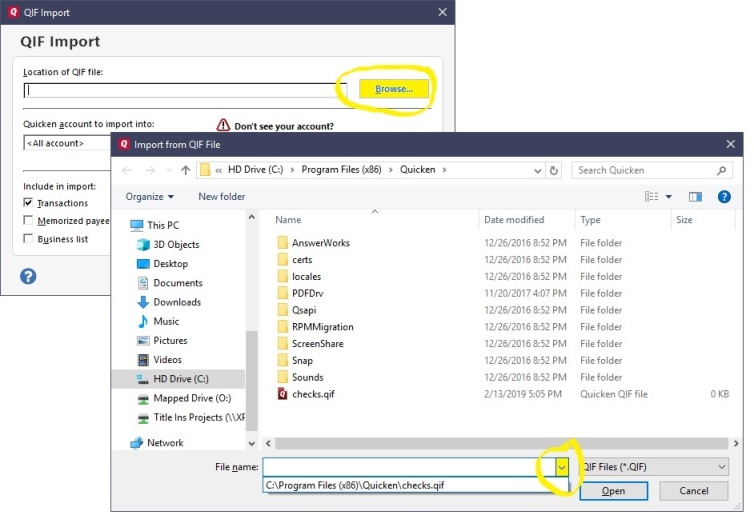Select HD Drive (C:) in navigation pane
The image size is (754, 523).
(178, 379)
